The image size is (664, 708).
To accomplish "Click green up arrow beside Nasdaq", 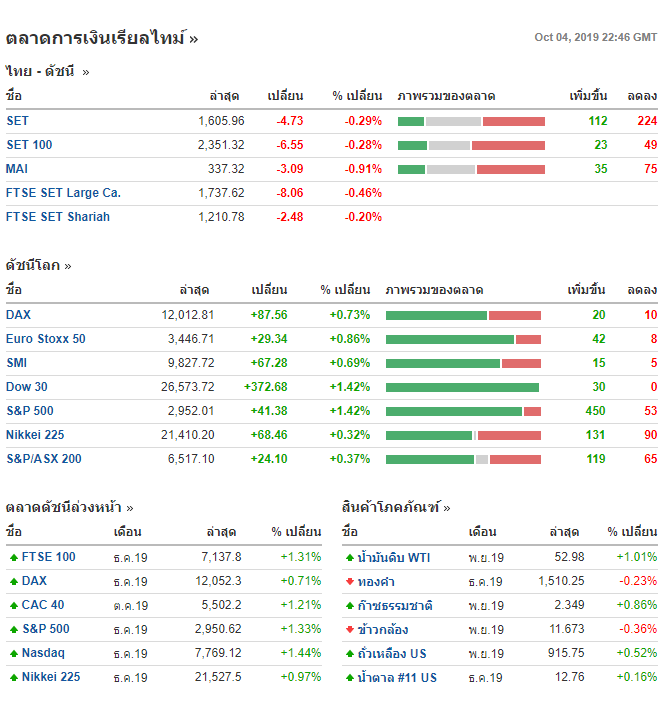I will pyautogui.click(x=14, y=653).
